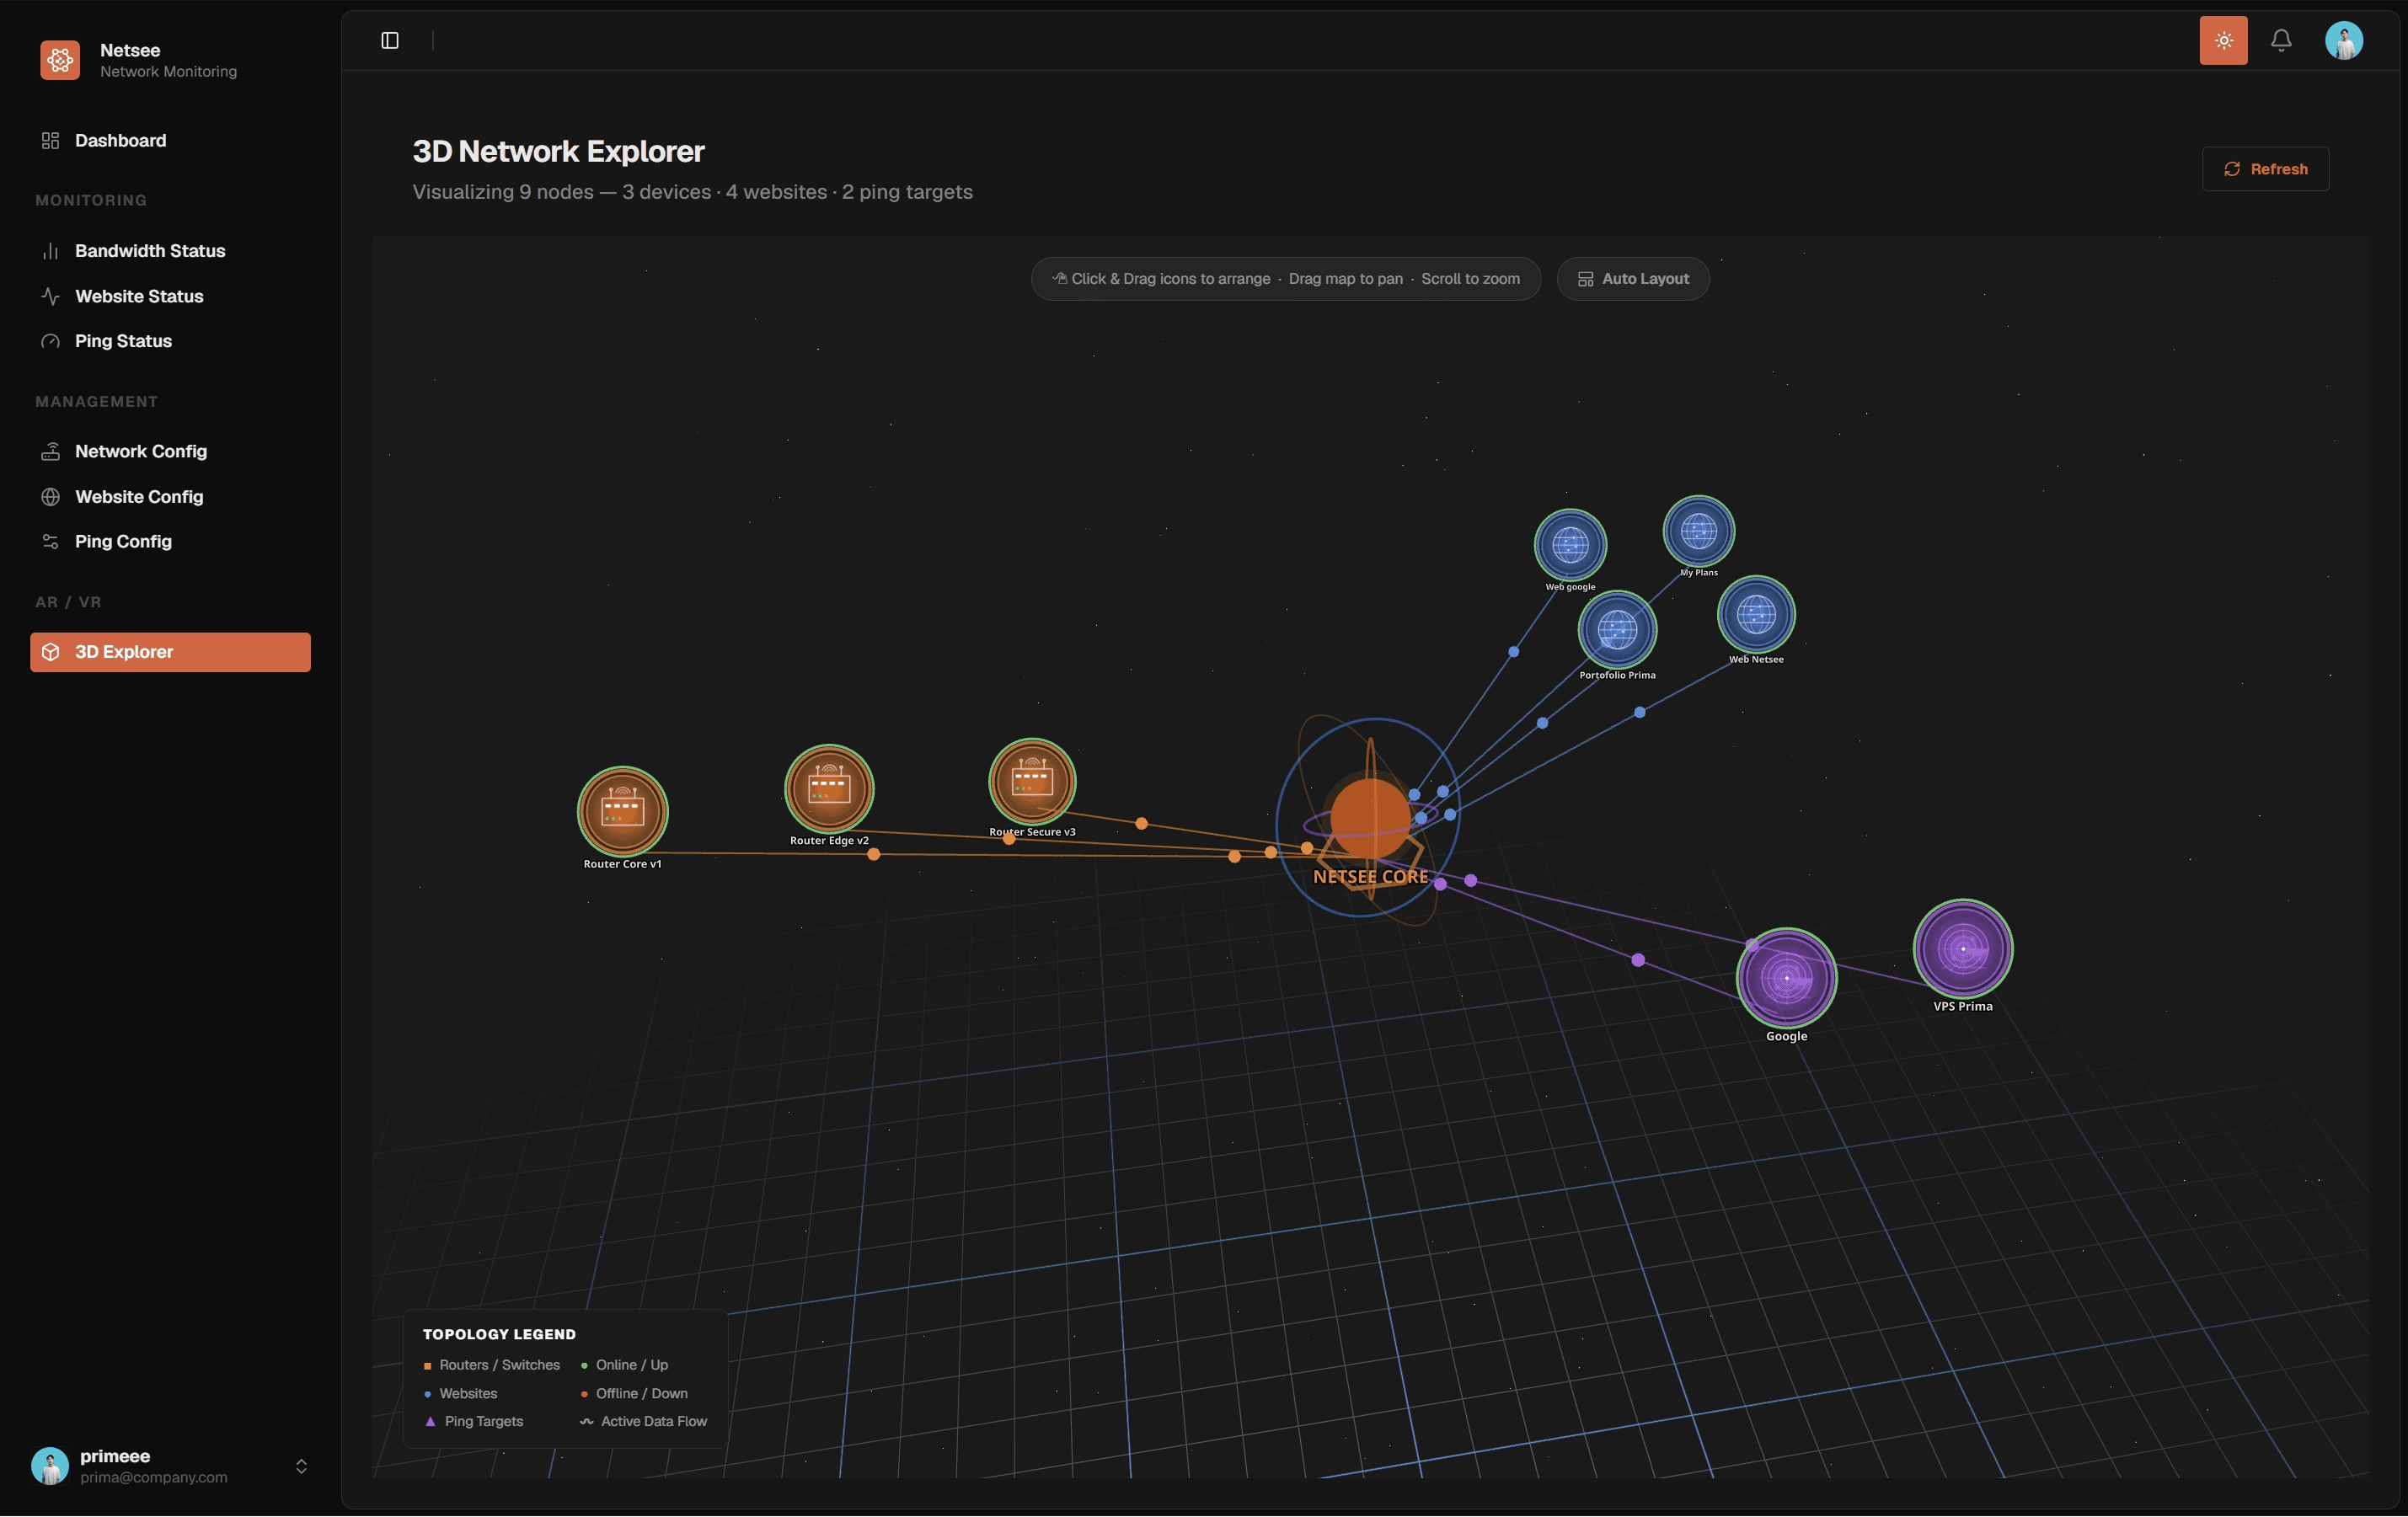
Task: Click Routers / Switches legend entry
Action: tap(491, 1365)
